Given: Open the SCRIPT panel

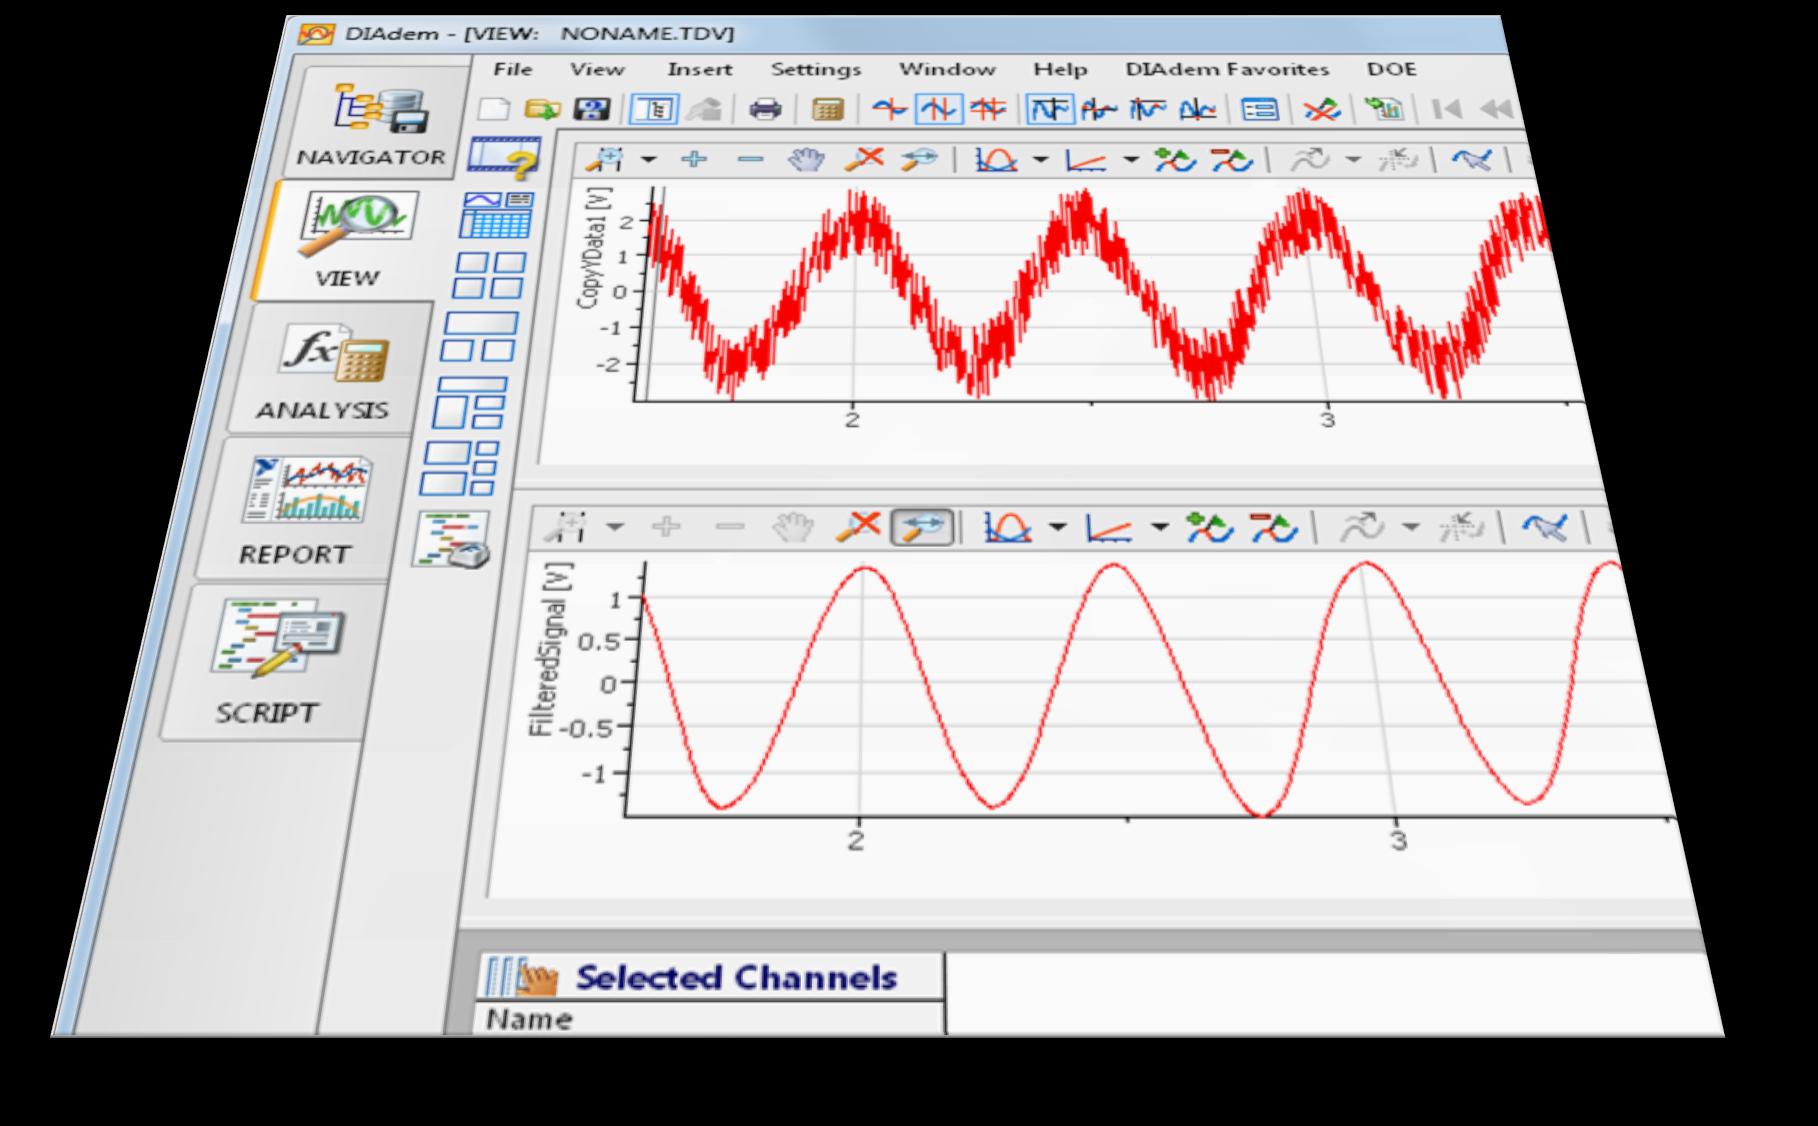Looking at the screenshot, I should (272, 662).
